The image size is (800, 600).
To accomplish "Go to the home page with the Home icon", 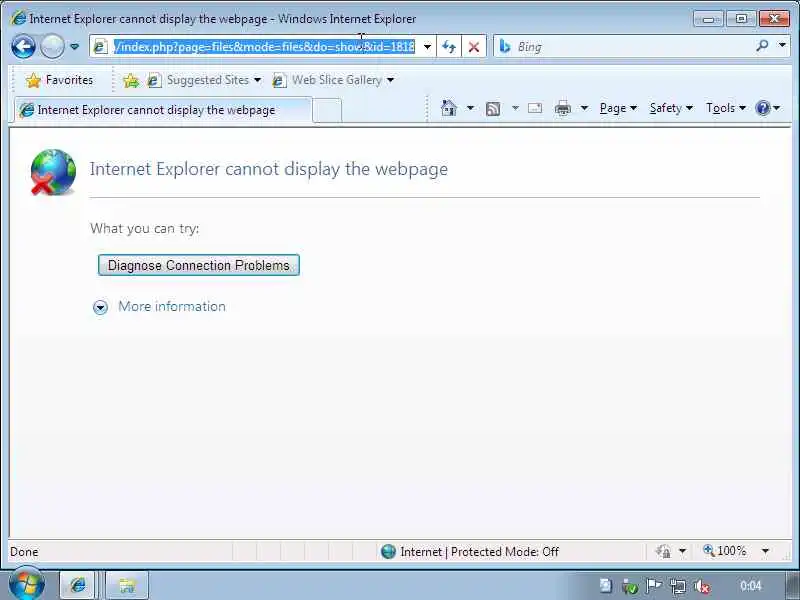I will [x=449, y=108].
